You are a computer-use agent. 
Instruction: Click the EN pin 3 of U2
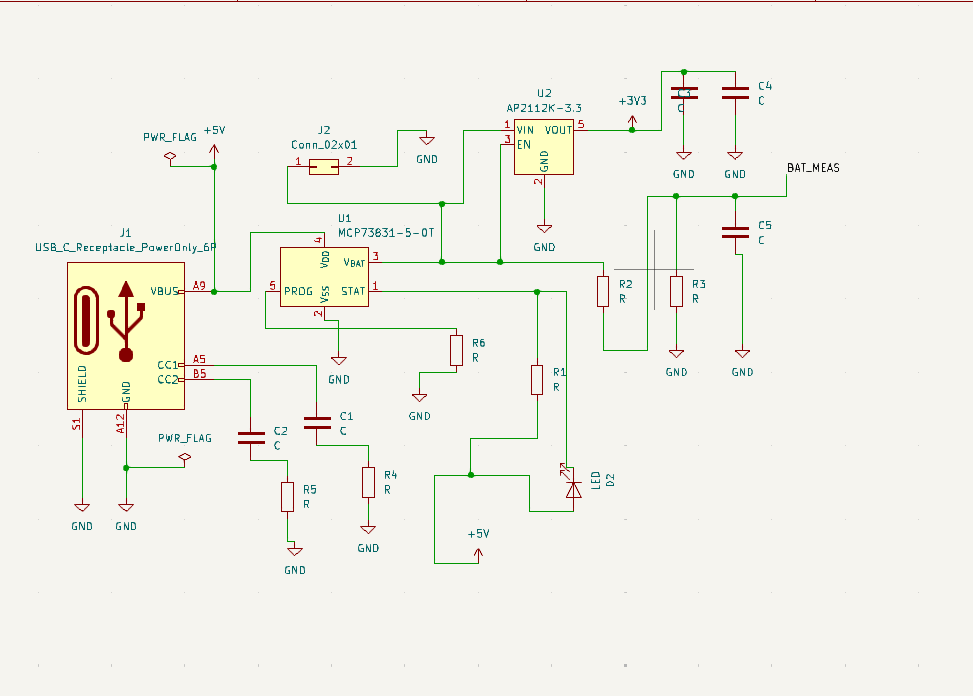point(508,143)
